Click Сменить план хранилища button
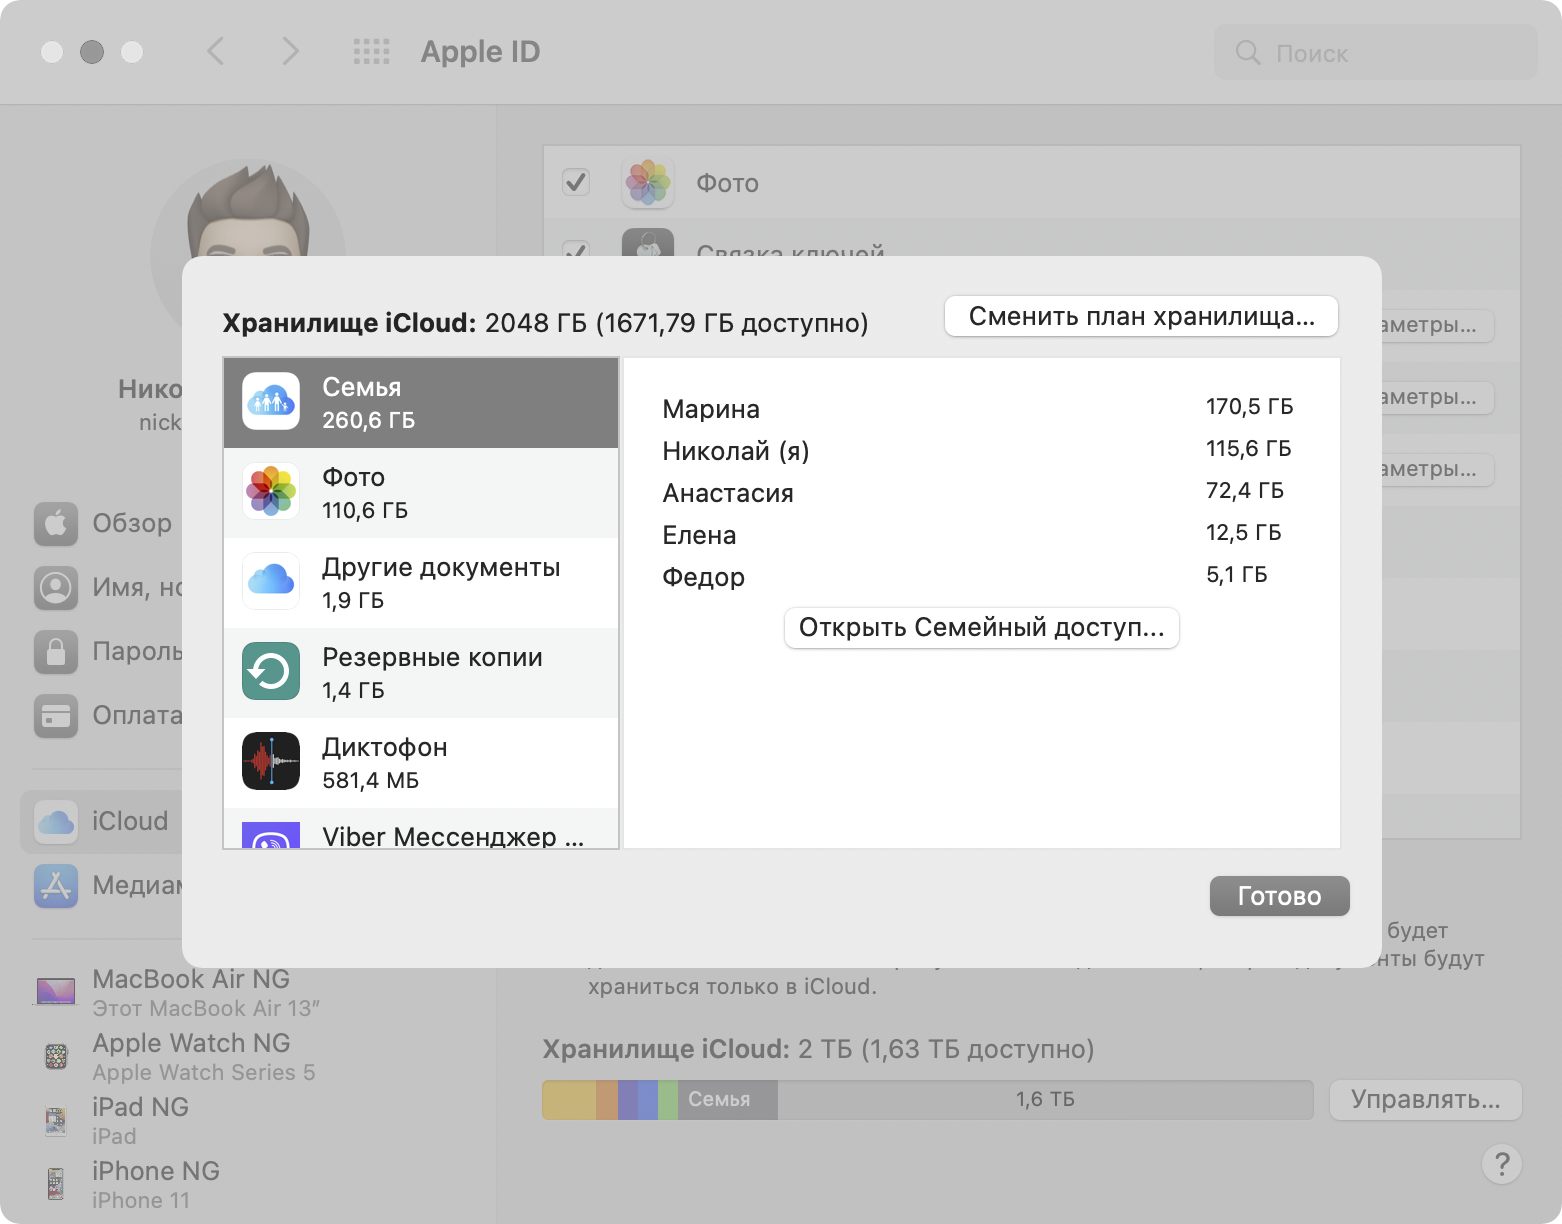1562x1224 pixels. click(1141, 316)
